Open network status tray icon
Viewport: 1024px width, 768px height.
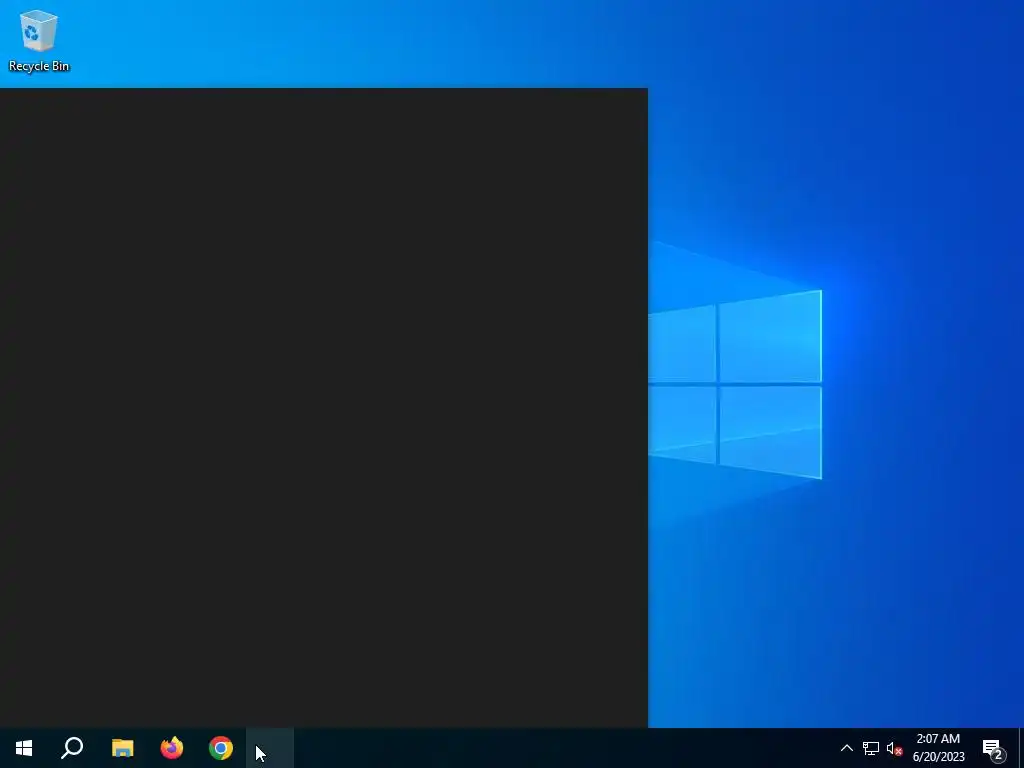point(871,748)
